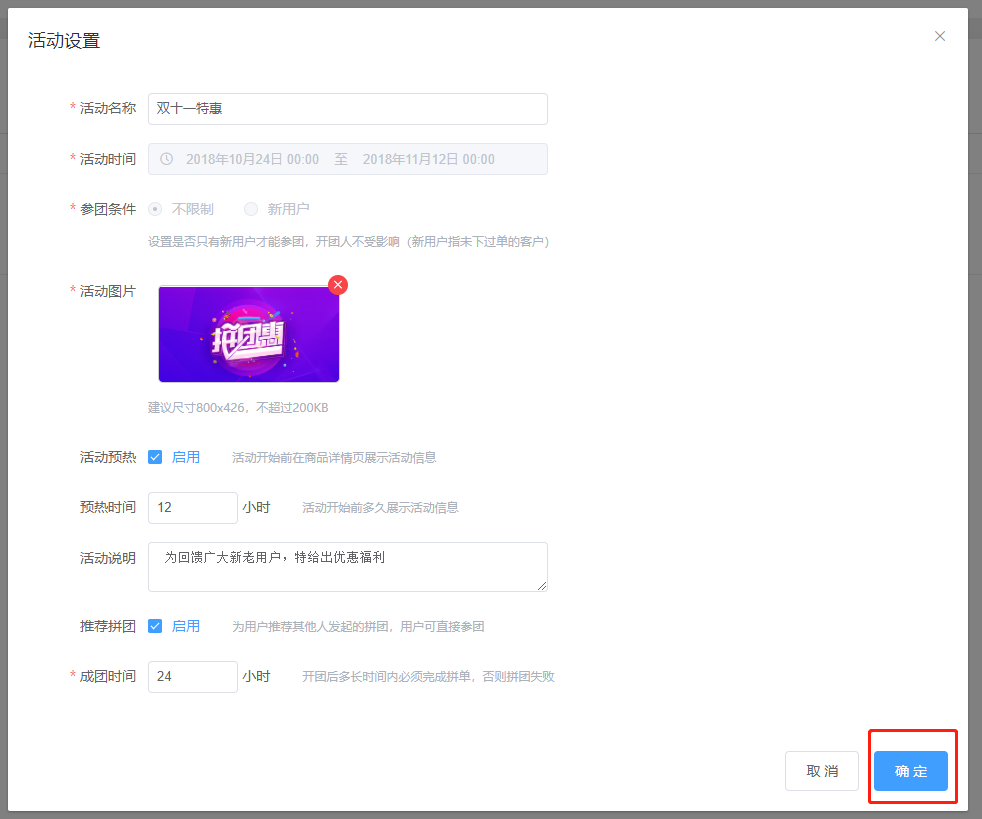Click the 活动开始前在商品详情页展示活动信息 hint
The image size is (982, 819).
(334, 458)
